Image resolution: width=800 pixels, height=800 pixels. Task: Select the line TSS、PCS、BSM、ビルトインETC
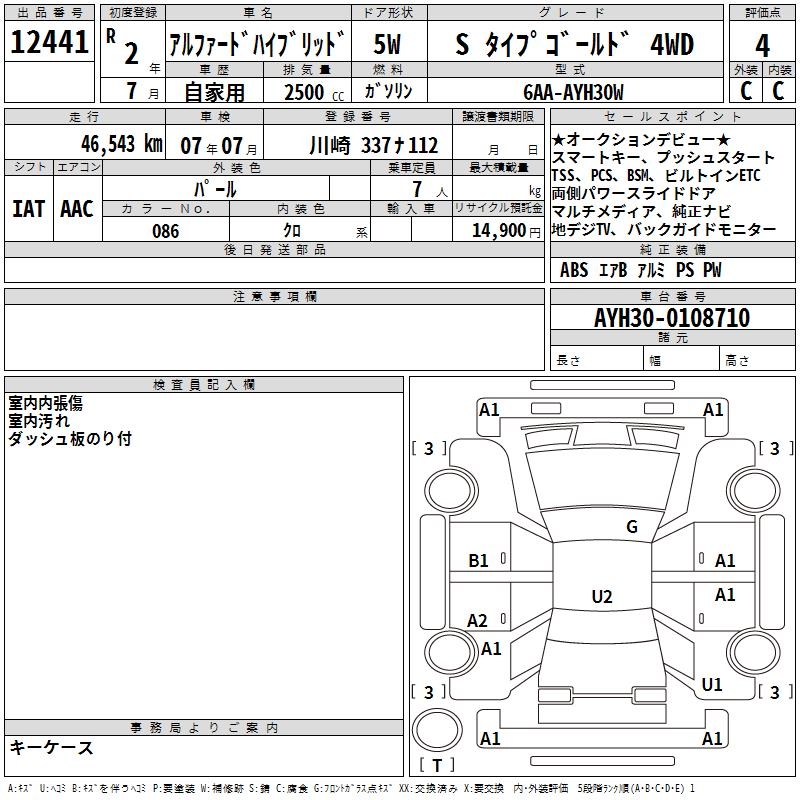click(x=656, y=175)
